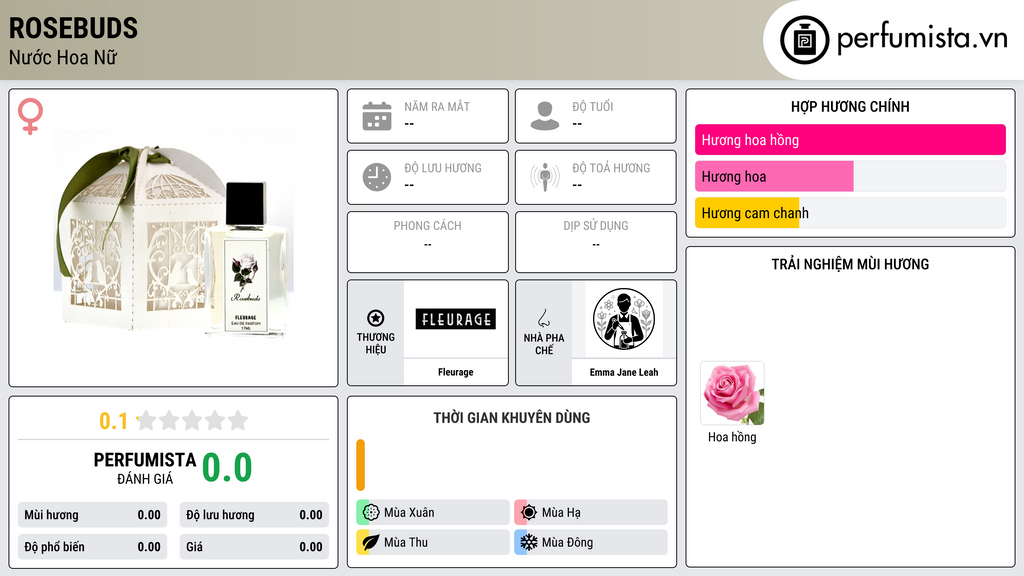Click the Độ toả hương label
The image size is (1024, 576).
pos(611,168)
